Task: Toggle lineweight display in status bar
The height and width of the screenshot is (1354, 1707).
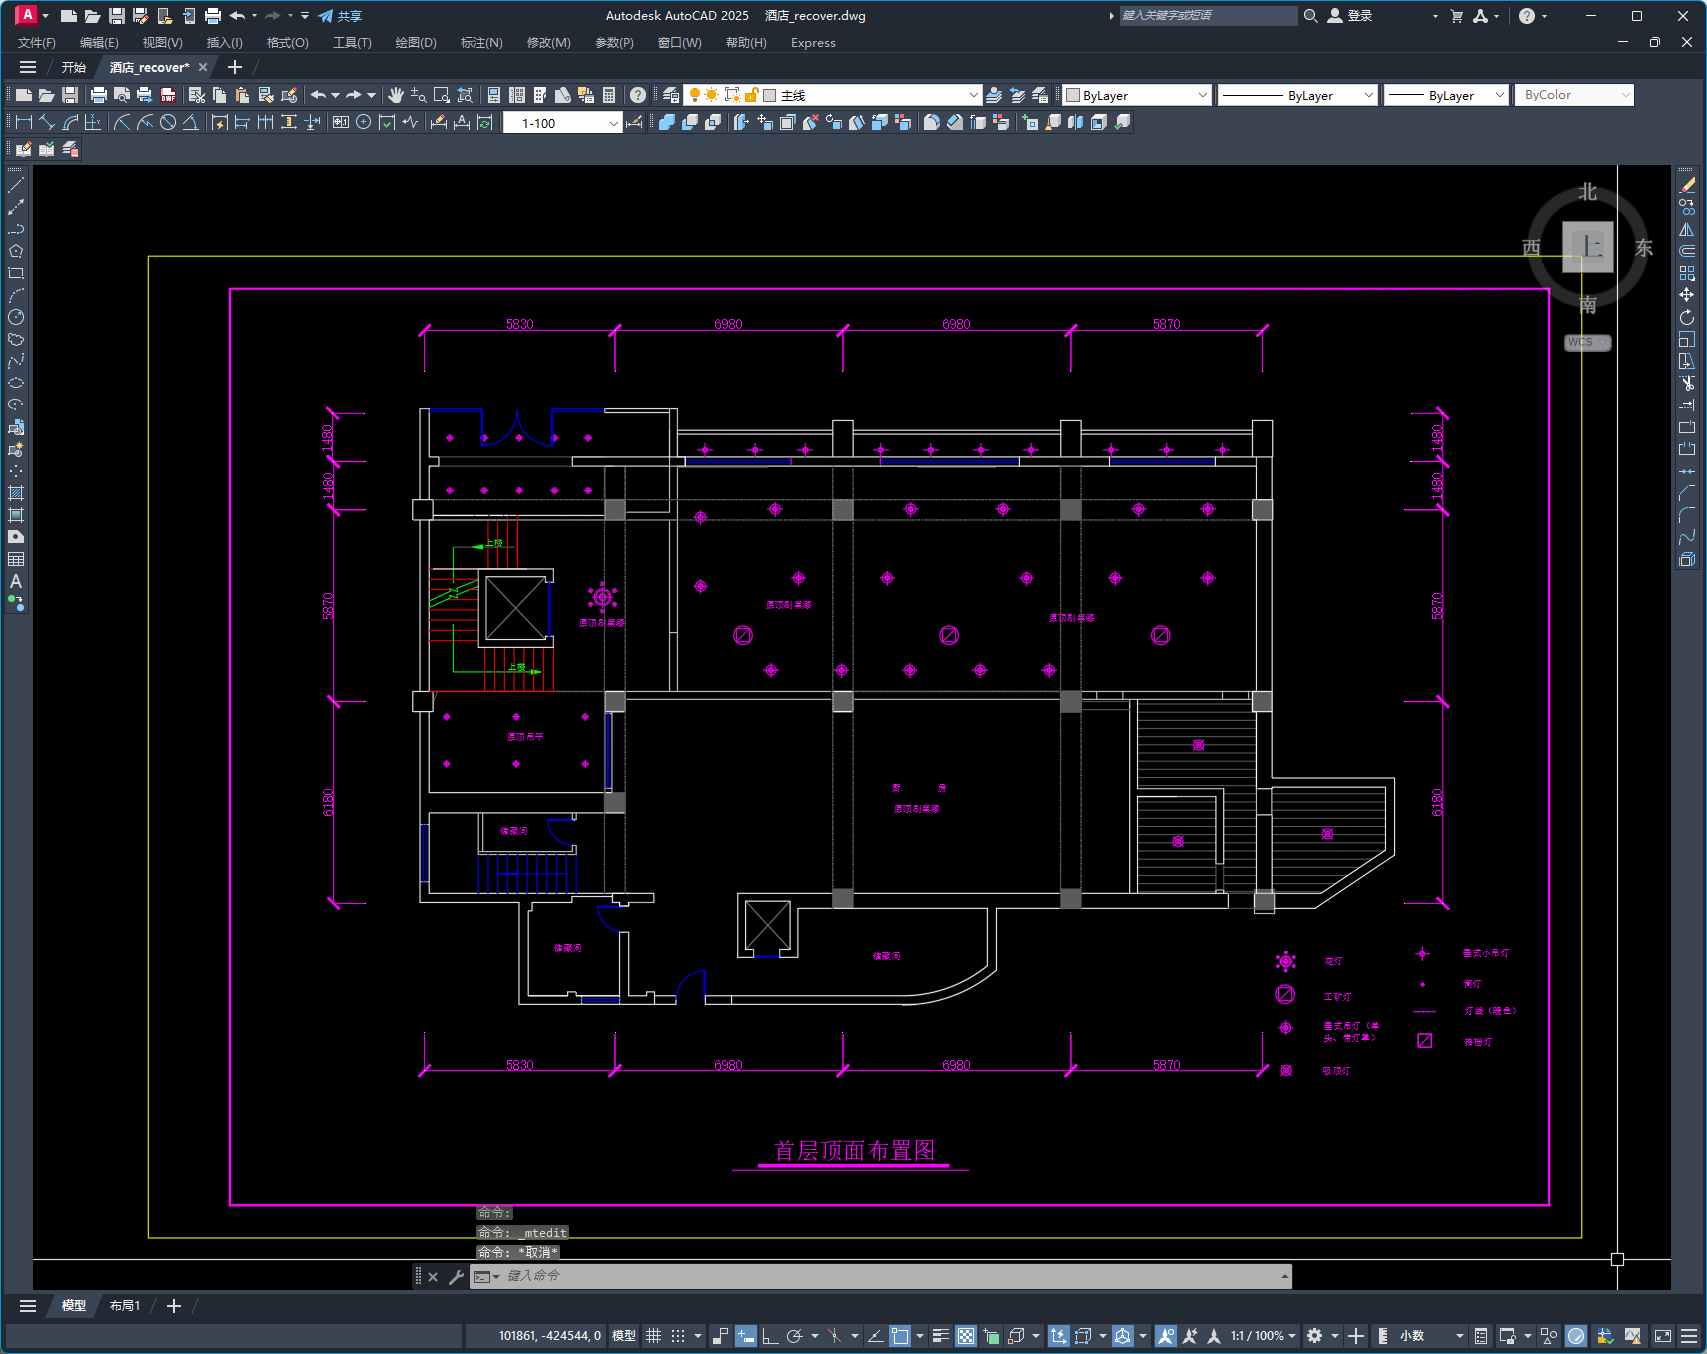Action: [x=941, y=1336]
